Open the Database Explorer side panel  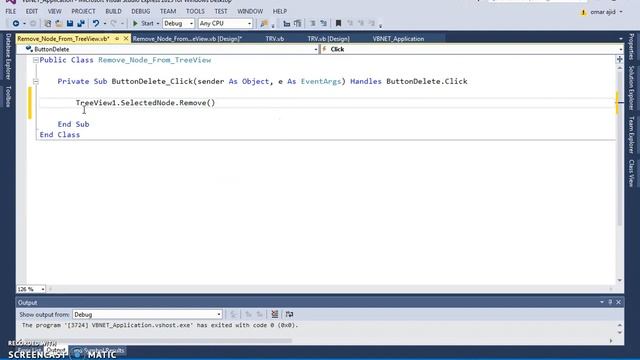[8, 57]
